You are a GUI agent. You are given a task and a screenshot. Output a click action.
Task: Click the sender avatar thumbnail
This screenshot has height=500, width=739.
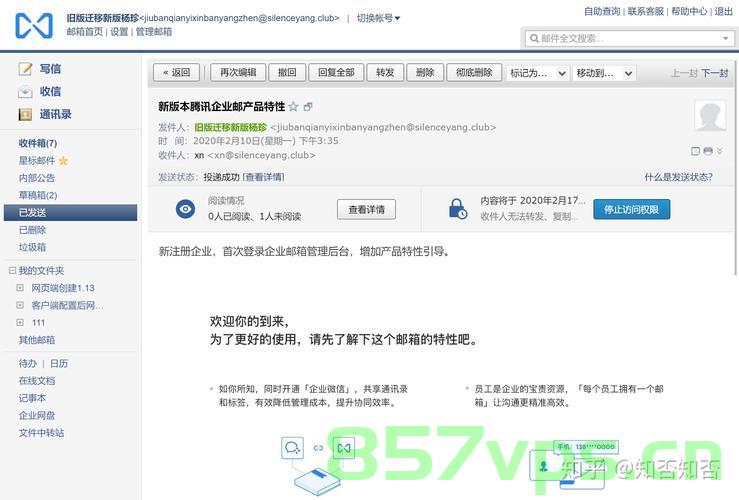coord(710,115)
